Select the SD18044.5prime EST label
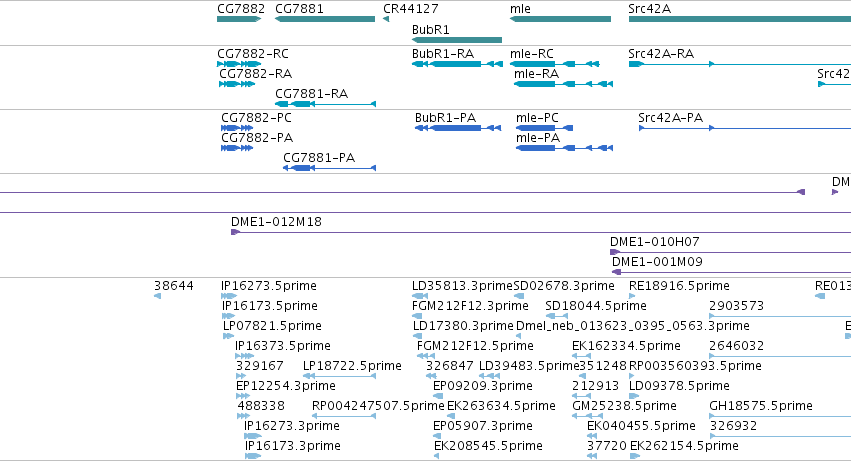 (x=596, y=306)
